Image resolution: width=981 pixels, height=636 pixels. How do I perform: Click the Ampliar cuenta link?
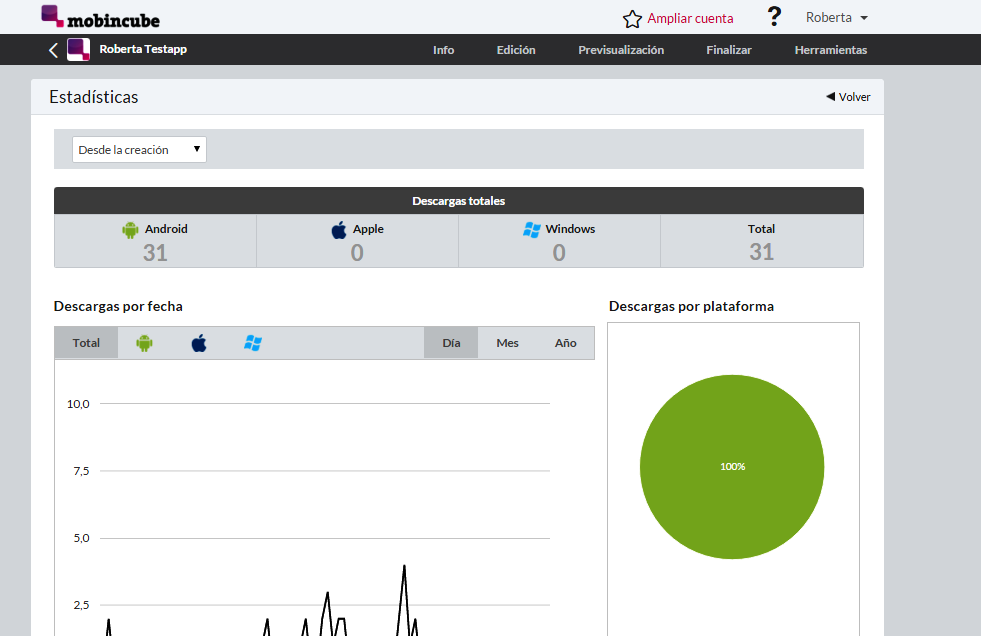tap(690, 18)
